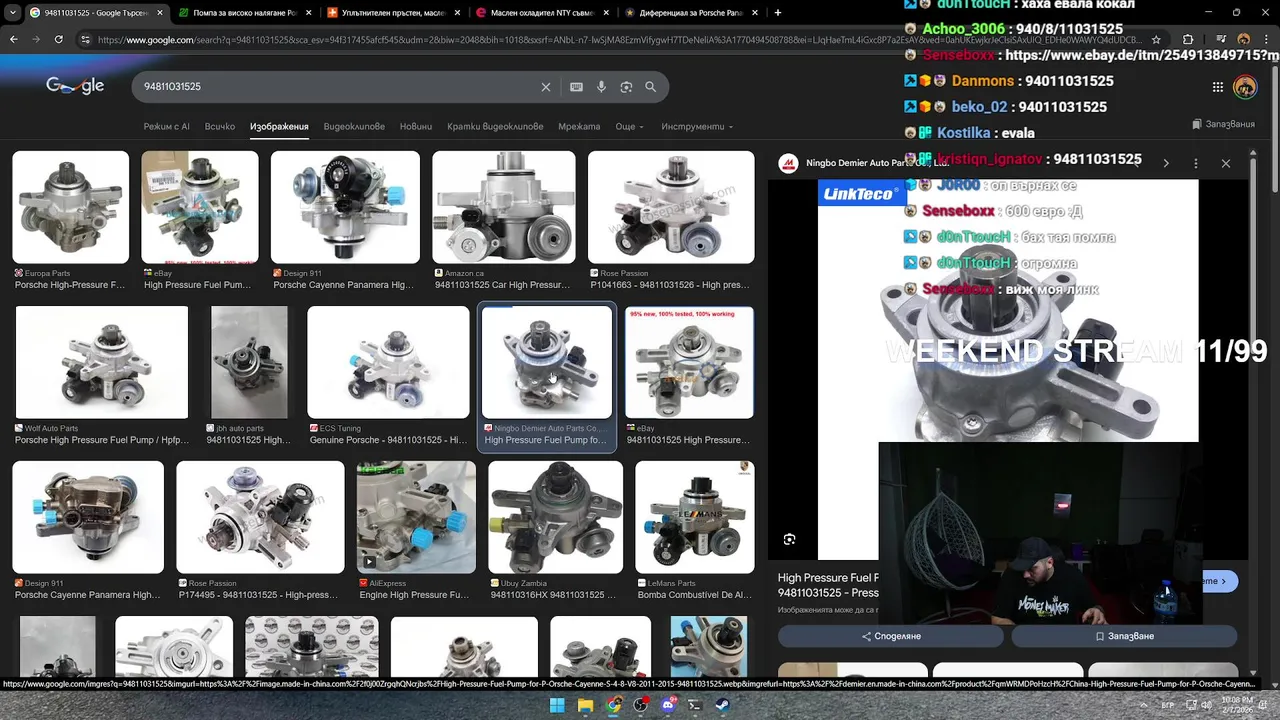Screen dimensions: 1280x720
Task: Switch to Мрежата tab
Action: click(x=579, y=127)
